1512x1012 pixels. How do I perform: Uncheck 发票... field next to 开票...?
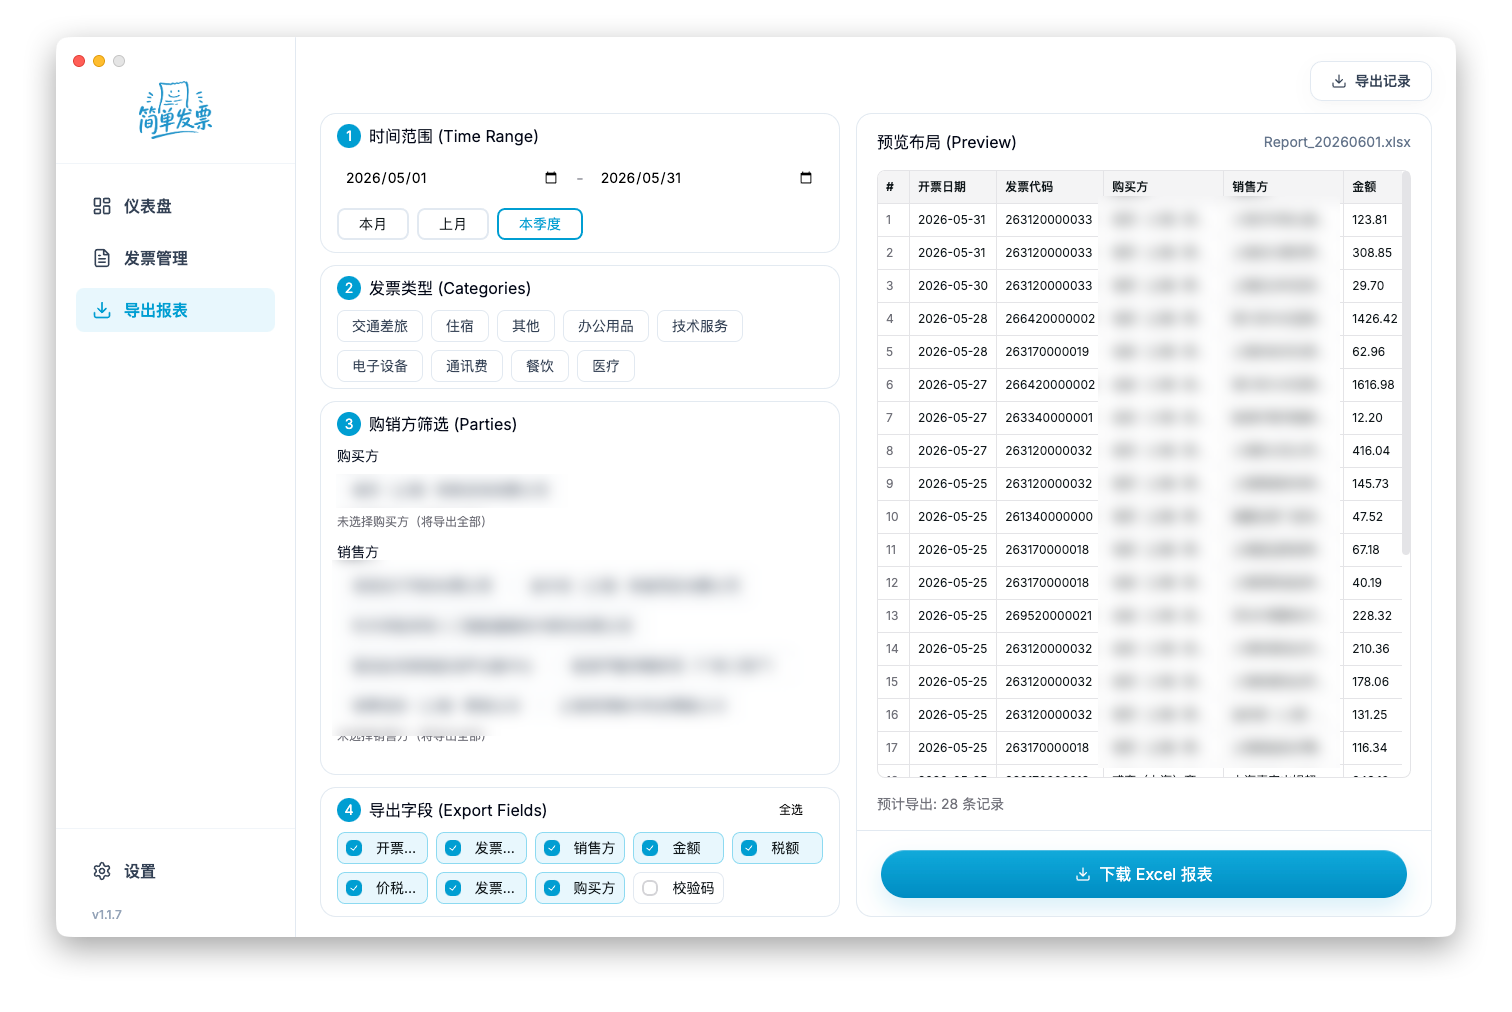click(481, 848)
